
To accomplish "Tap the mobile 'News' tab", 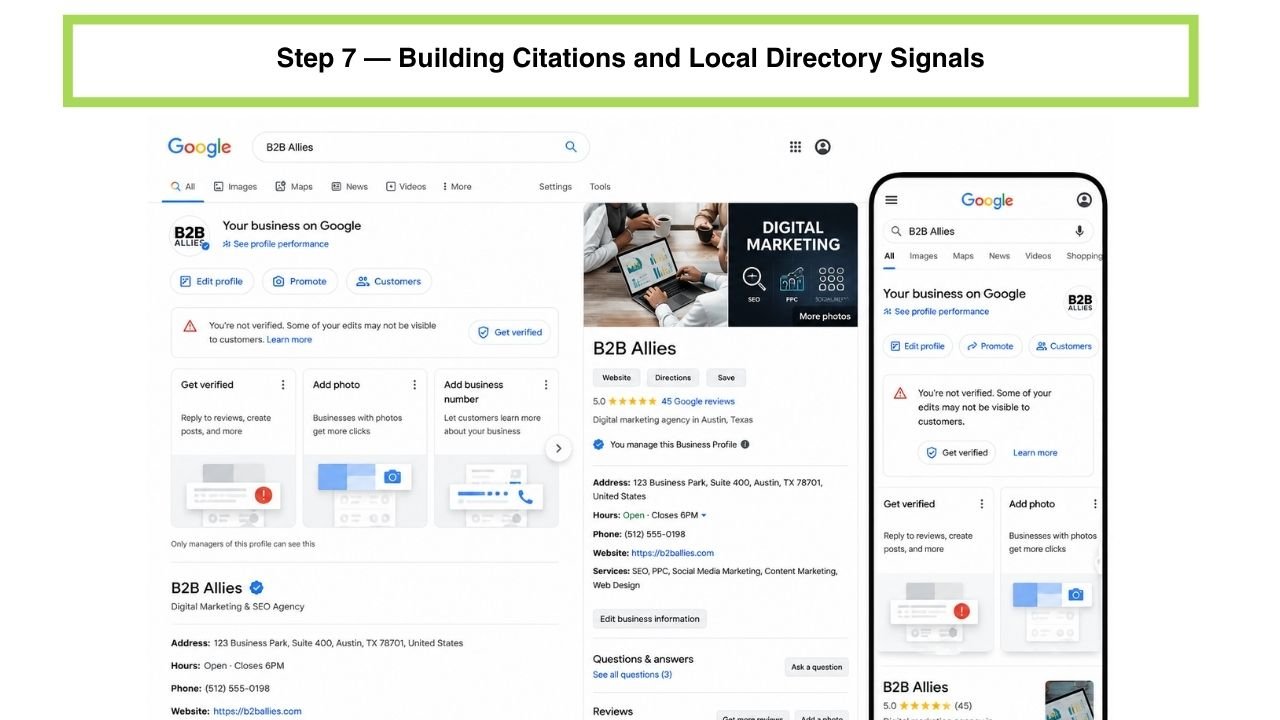I will click(999, 256).
